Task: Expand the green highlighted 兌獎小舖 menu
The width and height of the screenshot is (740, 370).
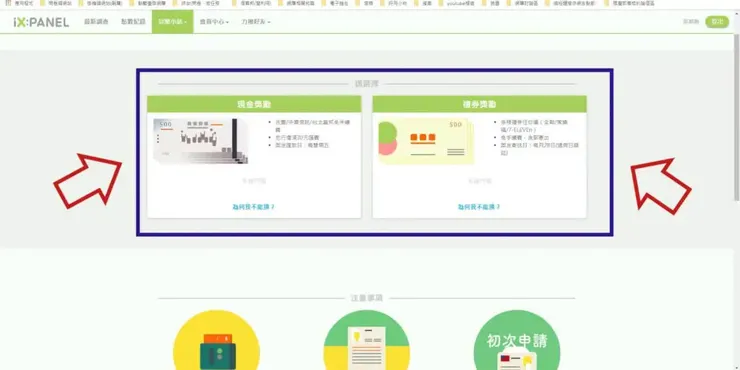Action: coord(172,22)
